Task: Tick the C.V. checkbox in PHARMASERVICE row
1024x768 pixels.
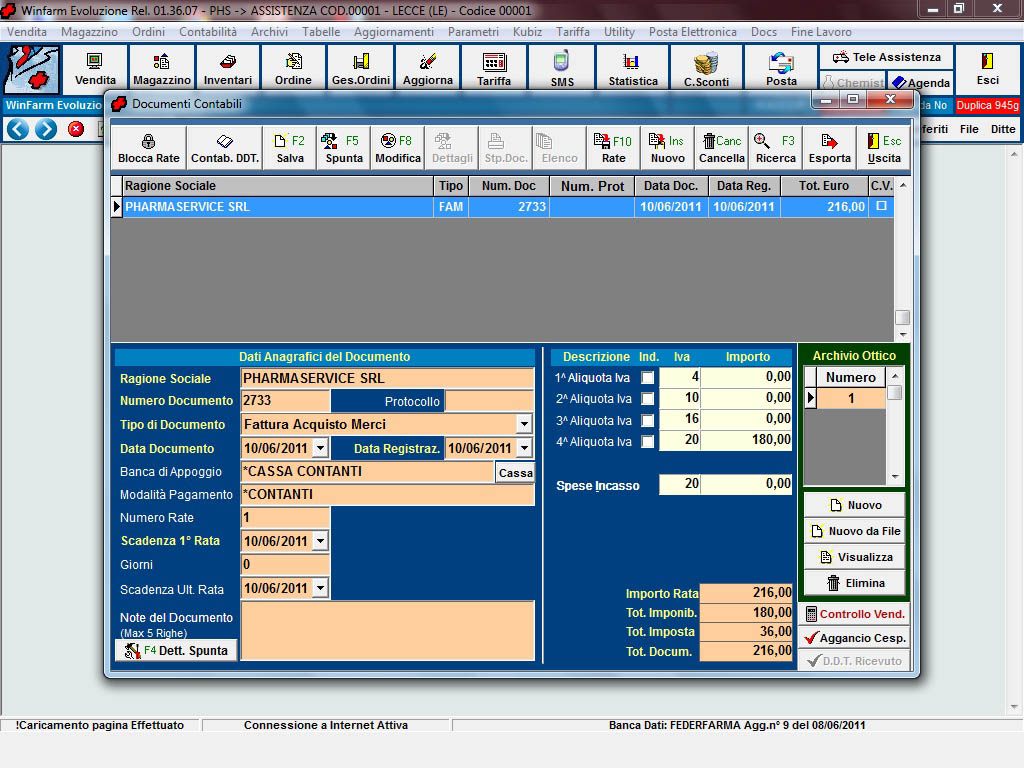Action: [881, 206]
